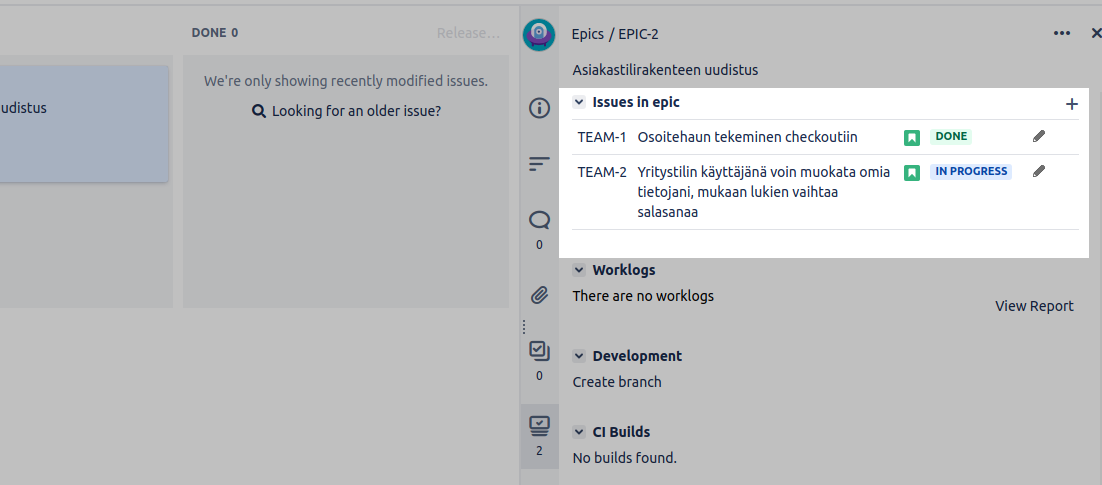
Task: Open the three-dots more actions menu
Action: [x=1062, y=33]
